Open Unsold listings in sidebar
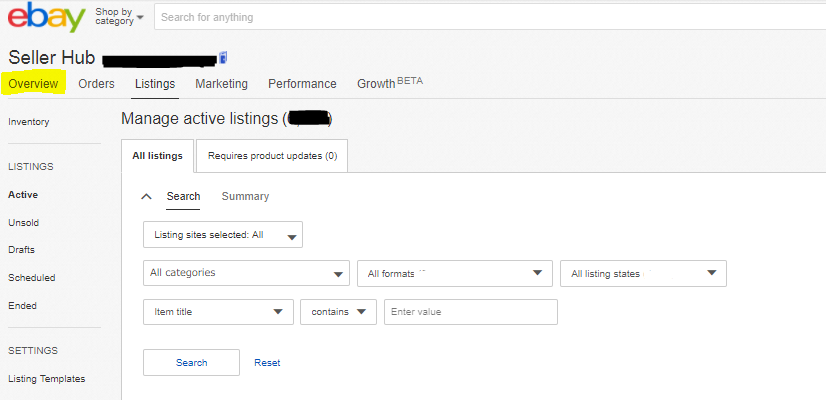 tap(23, 223)
